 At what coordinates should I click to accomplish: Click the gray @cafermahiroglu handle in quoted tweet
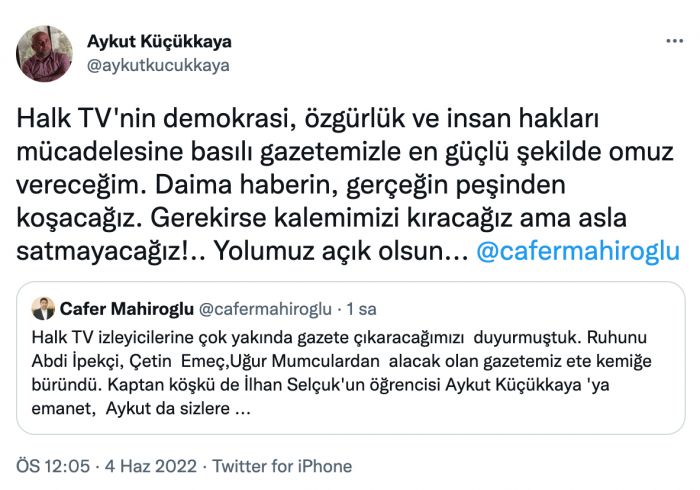point(264,307)
